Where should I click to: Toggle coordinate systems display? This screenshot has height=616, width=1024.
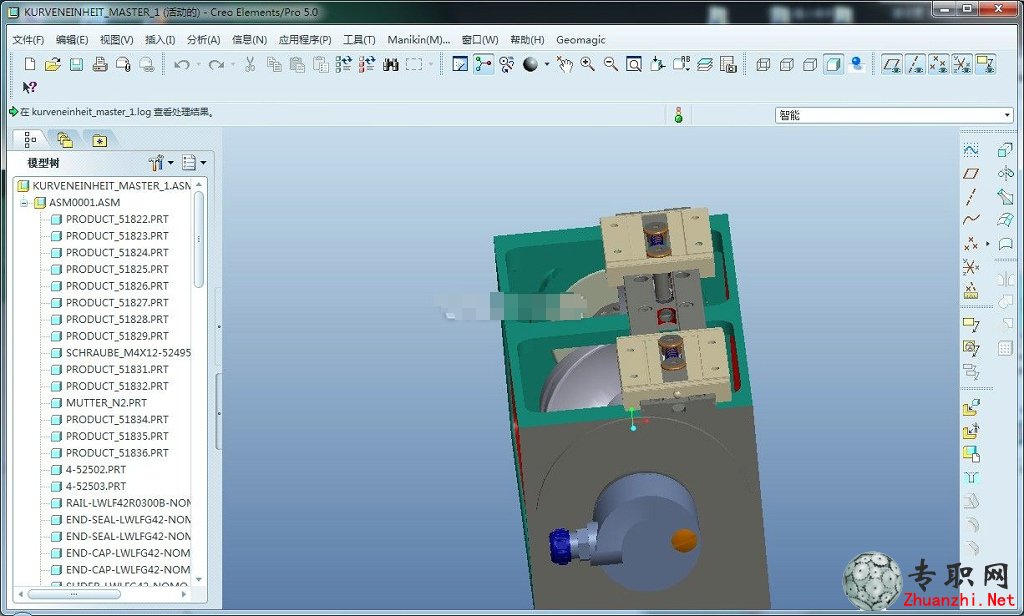pos(962,64)
